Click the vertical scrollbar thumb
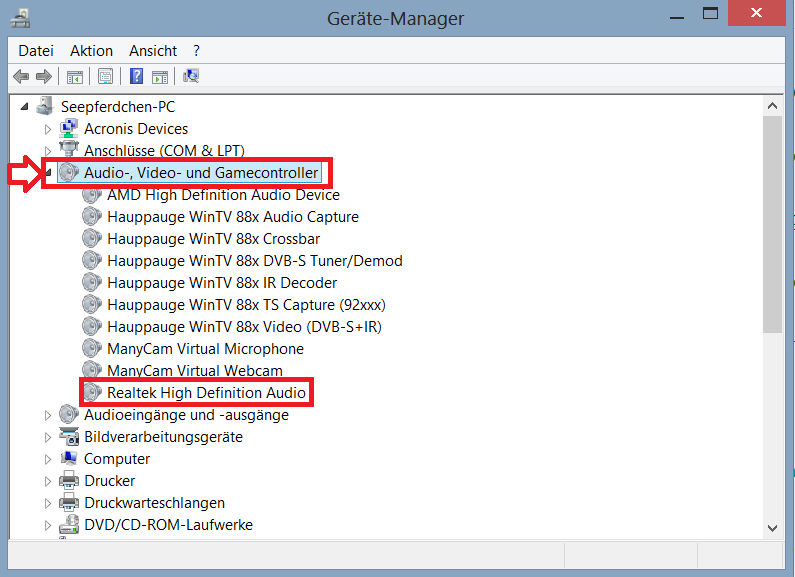The height and width of the screenshot is (577, 795). click(x=772, y=224)
